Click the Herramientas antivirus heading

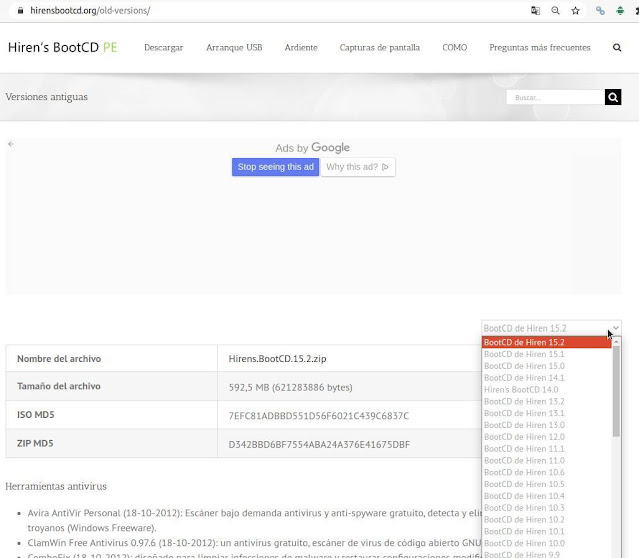coord(56,486)
